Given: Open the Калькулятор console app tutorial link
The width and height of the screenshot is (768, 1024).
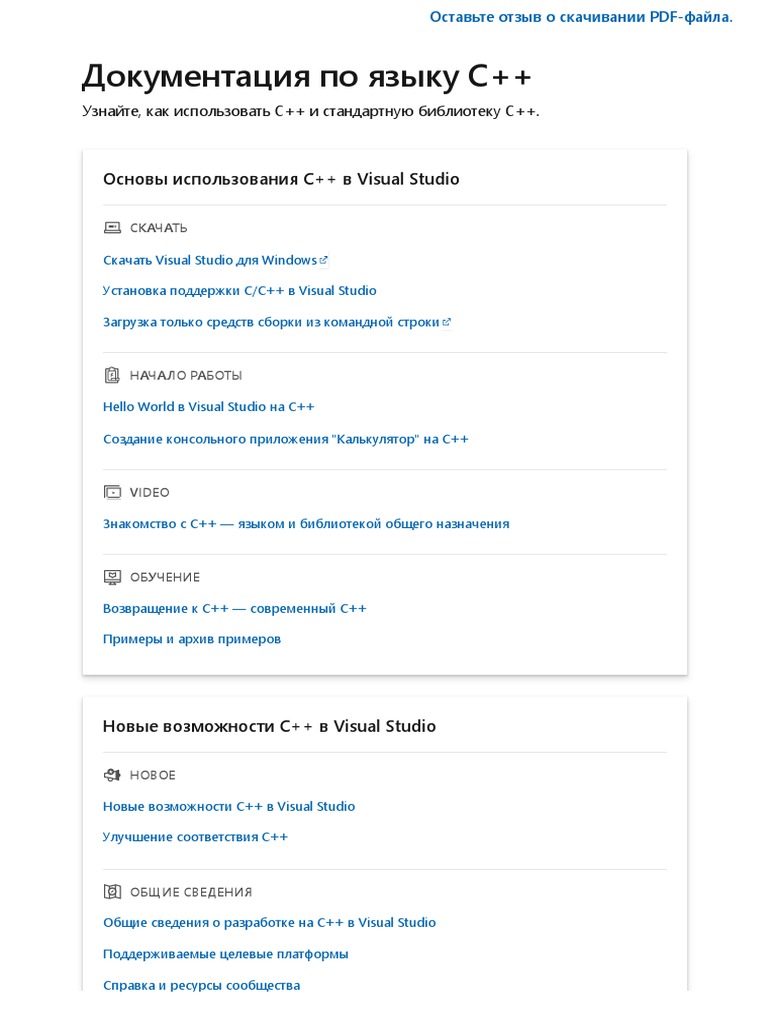Looking at the screenshot, I should [285, 439].
